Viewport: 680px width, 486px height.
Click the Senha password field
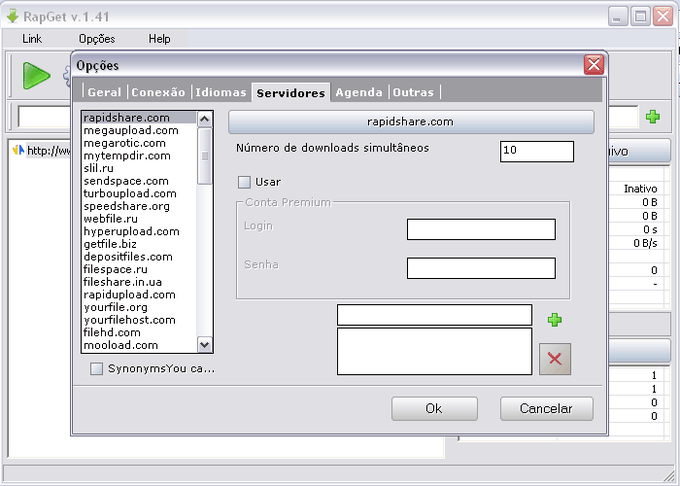click(481, 268)
